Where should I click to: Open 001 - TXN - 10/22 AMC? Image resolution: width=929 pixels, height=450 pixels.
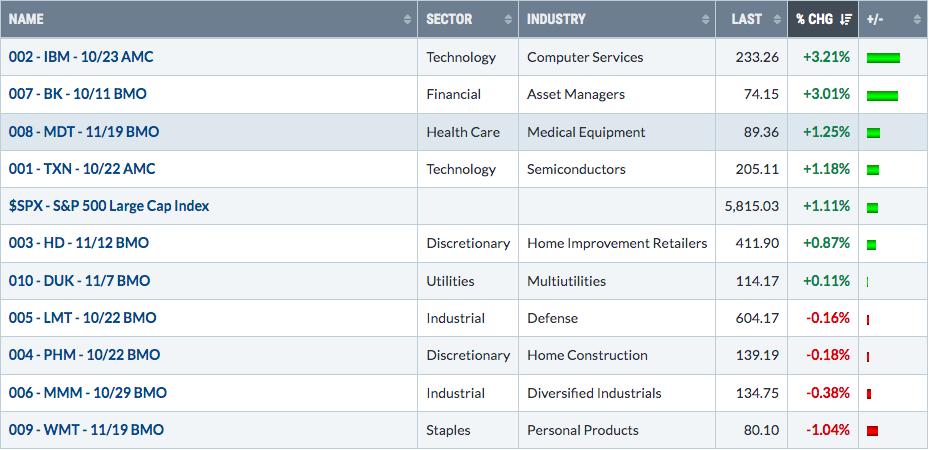[x=82, y=169]
